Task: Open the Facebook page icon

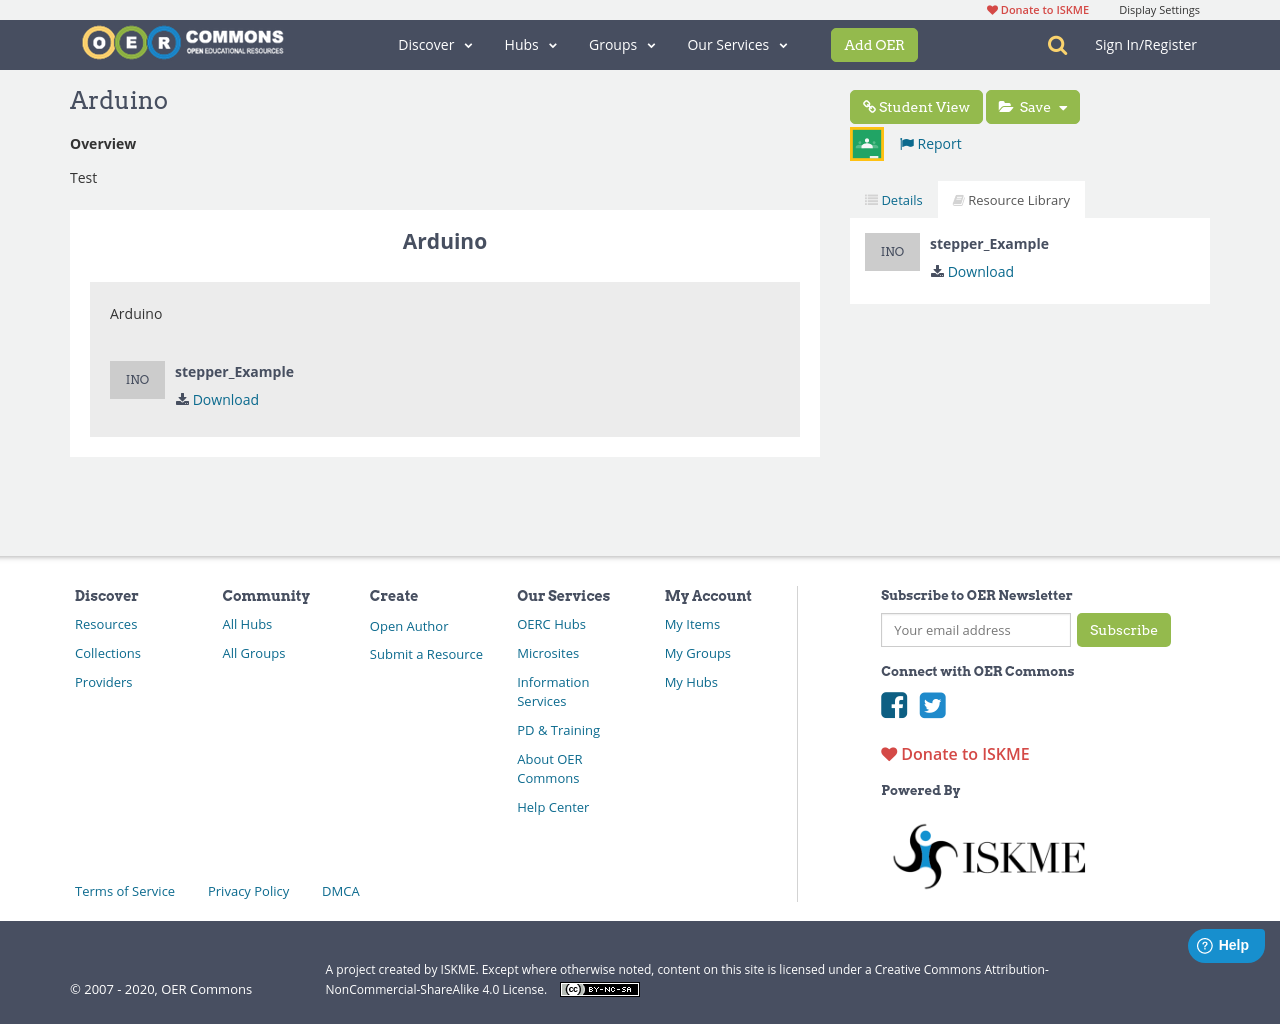Action: (894, 705)
